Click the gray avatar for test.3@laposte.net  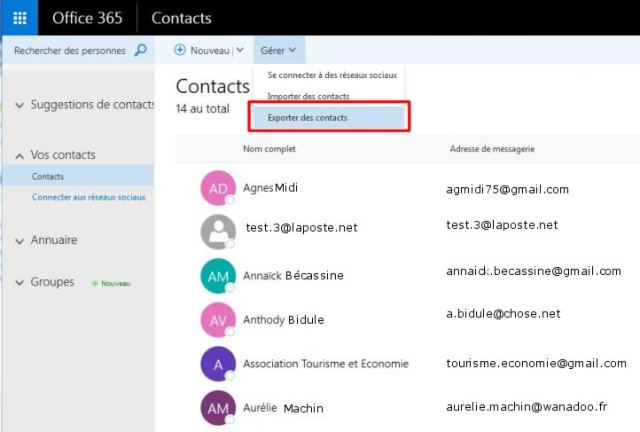(218, 232)
